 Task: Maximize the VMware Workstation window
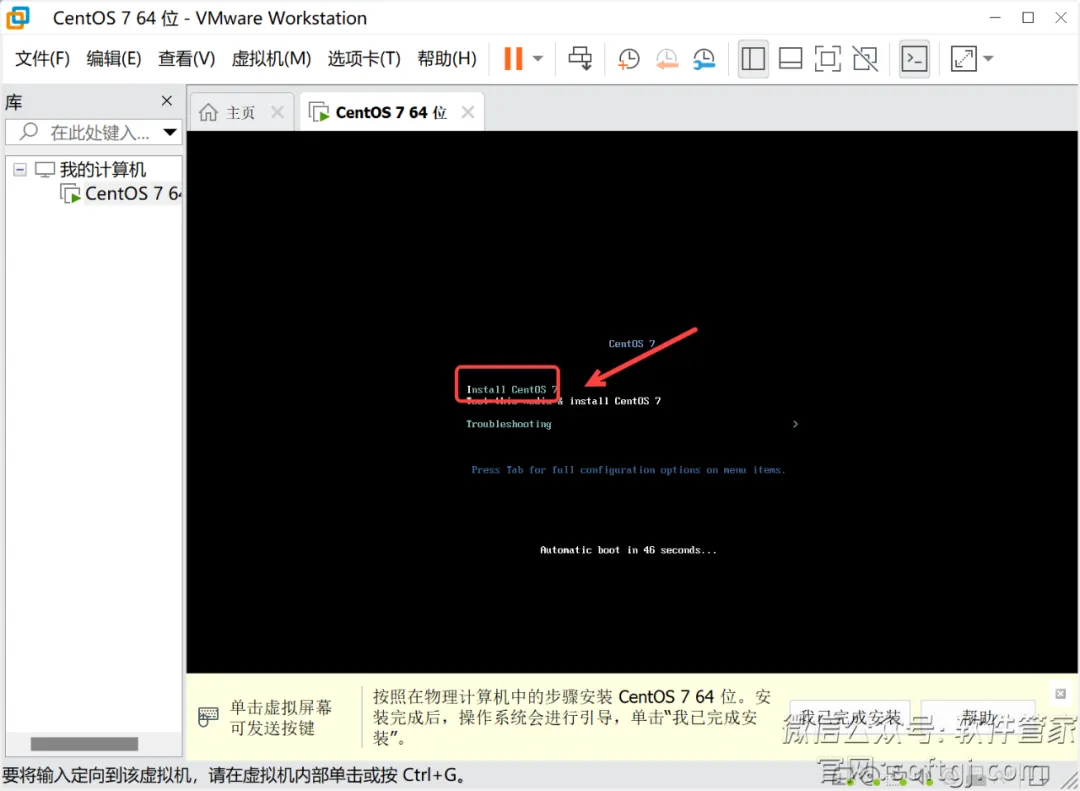1028,18
